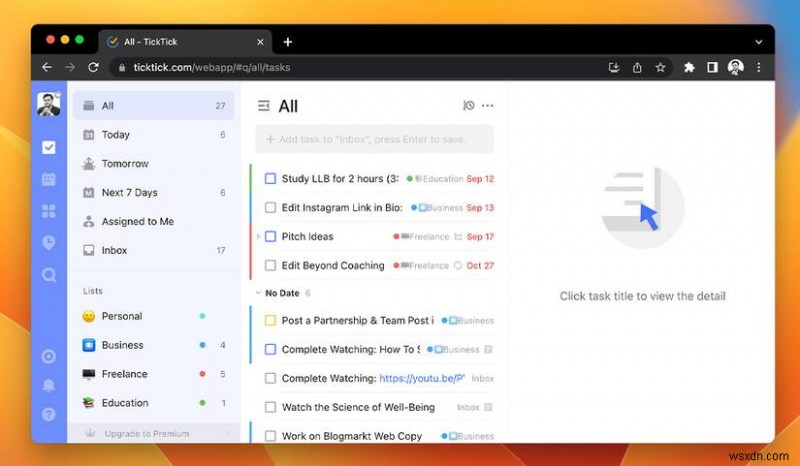Image resolution: width=800 pixels, height=466 pixels.
Task: Click the browser forward arrow
Action: click(70, 67)
